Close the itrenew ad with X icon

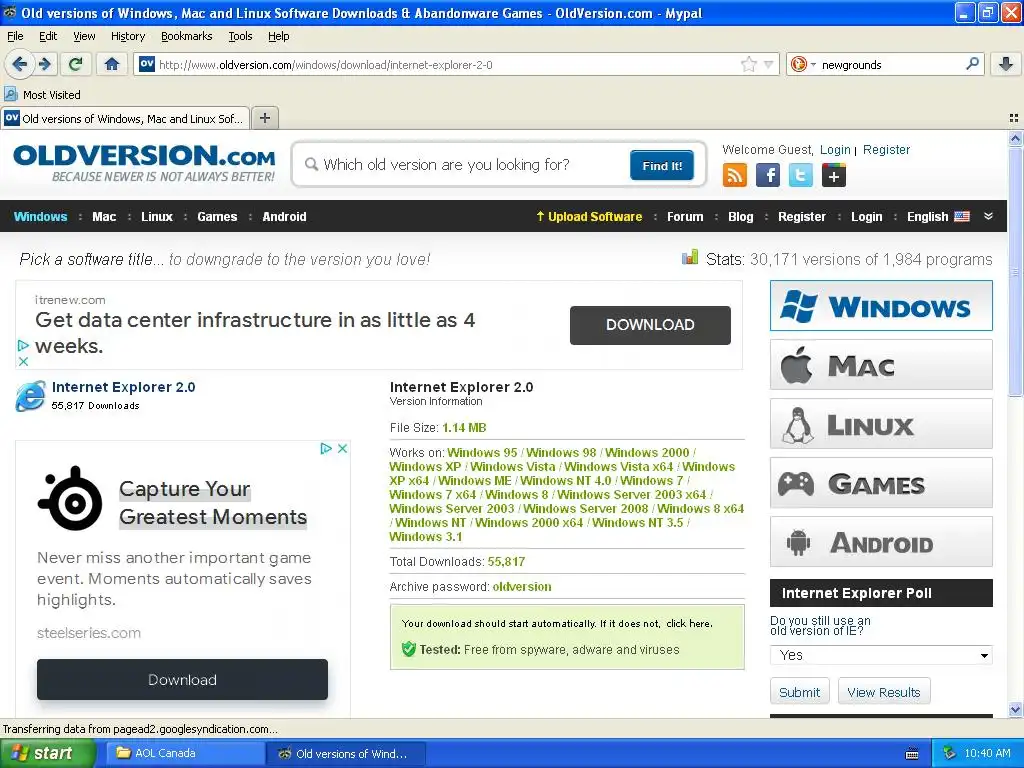(x=23, y=361)
